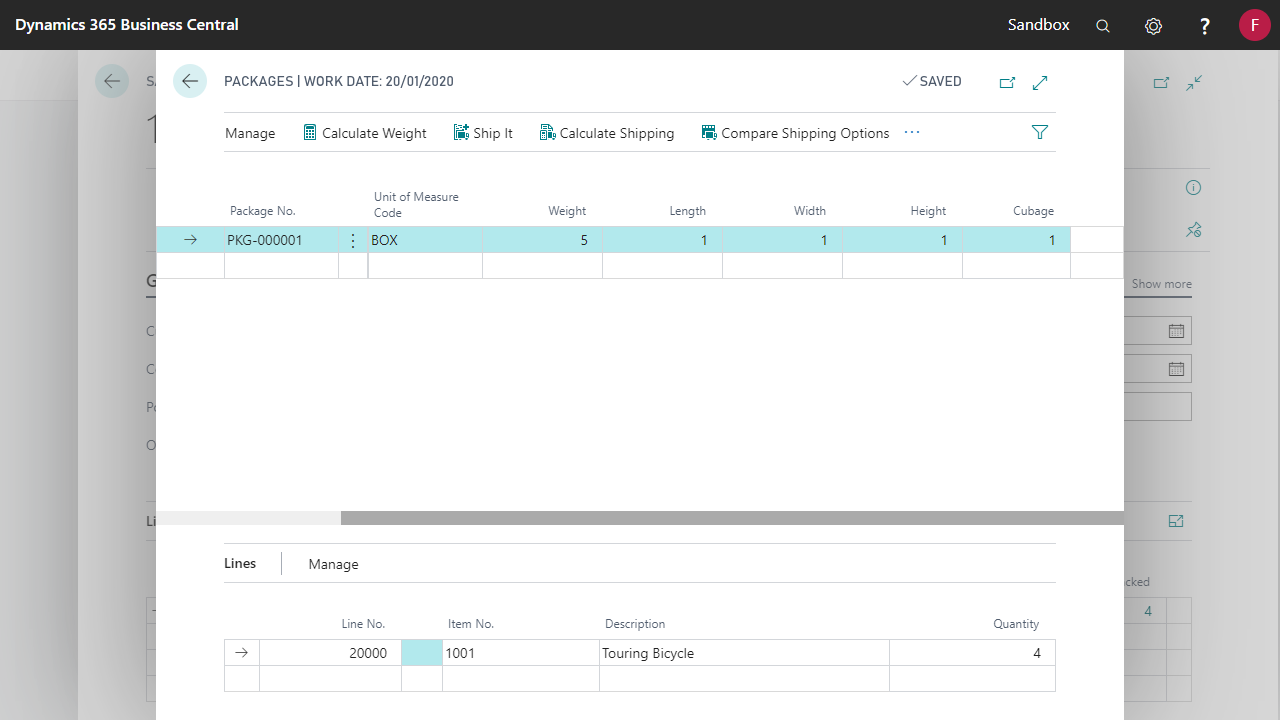This screenshot has width=1280, height=720.
Task: Select the Lines tab label
Action: (x=240, y=563)
